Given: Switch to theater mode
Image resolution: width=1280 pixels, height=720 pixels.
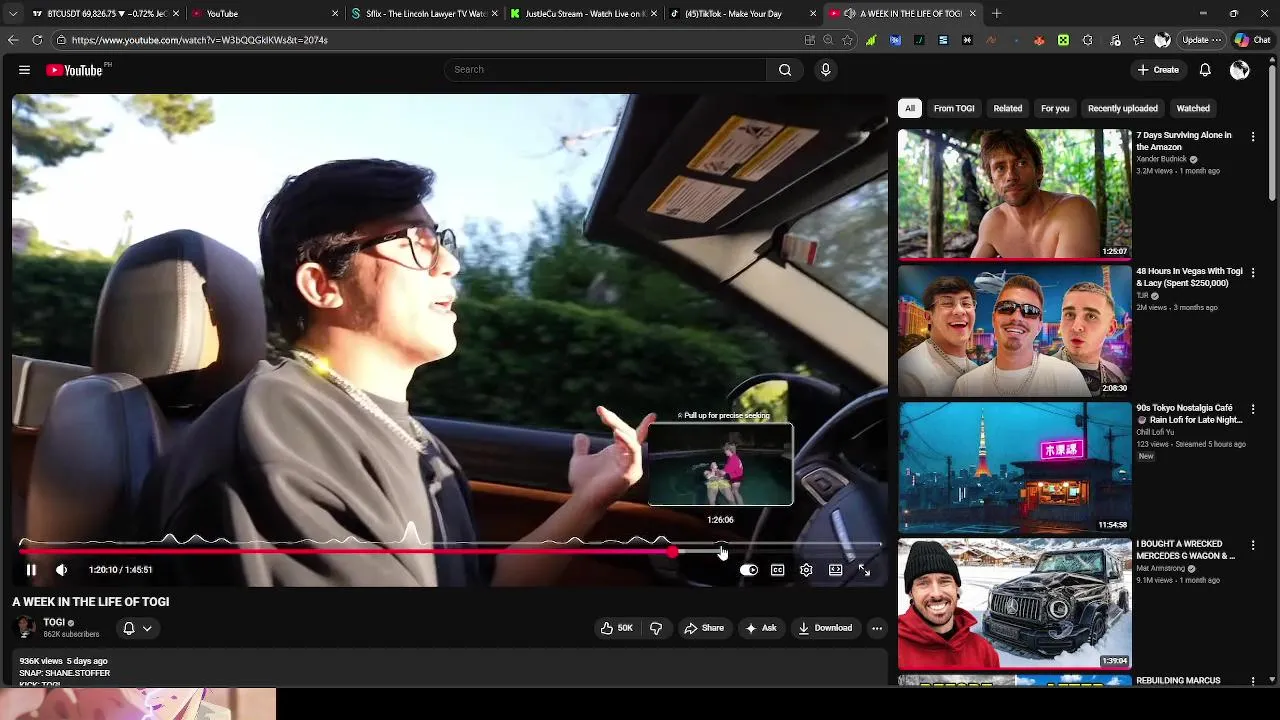Looking at the screenshot, I should coord(835,570).
